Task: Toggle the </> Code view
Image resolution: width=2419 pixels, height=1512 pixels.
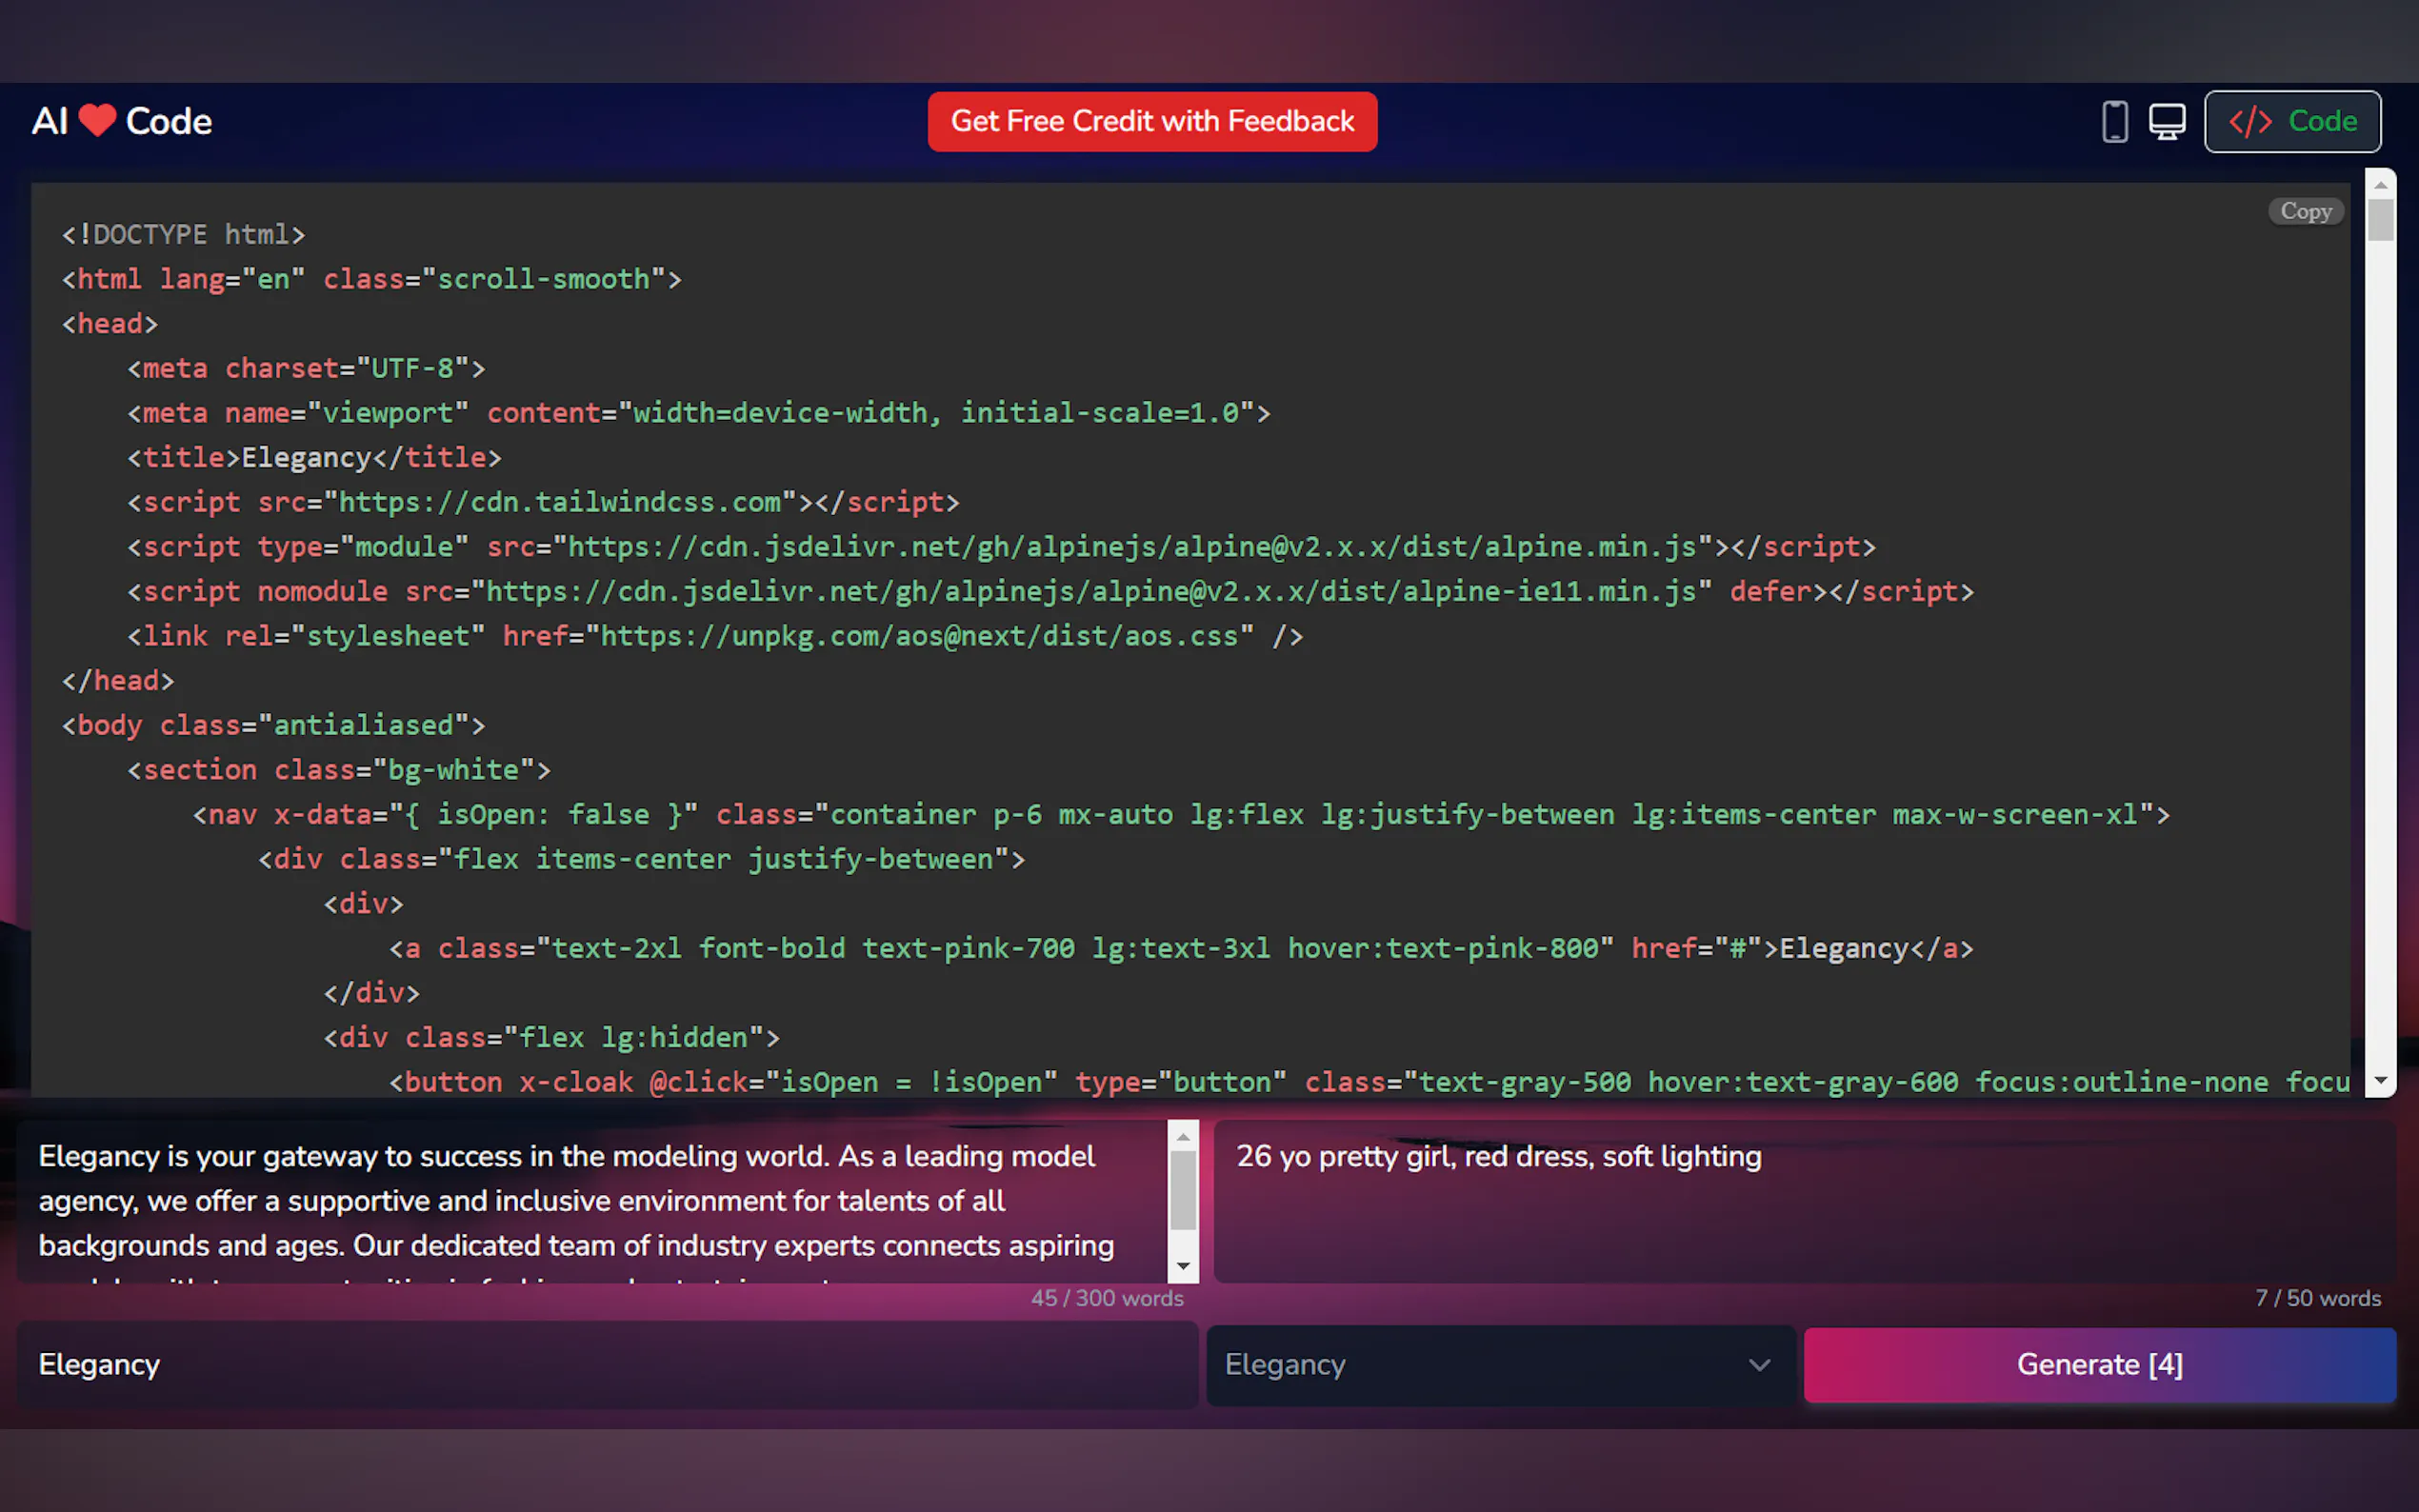Action: tap(2292, 121)
